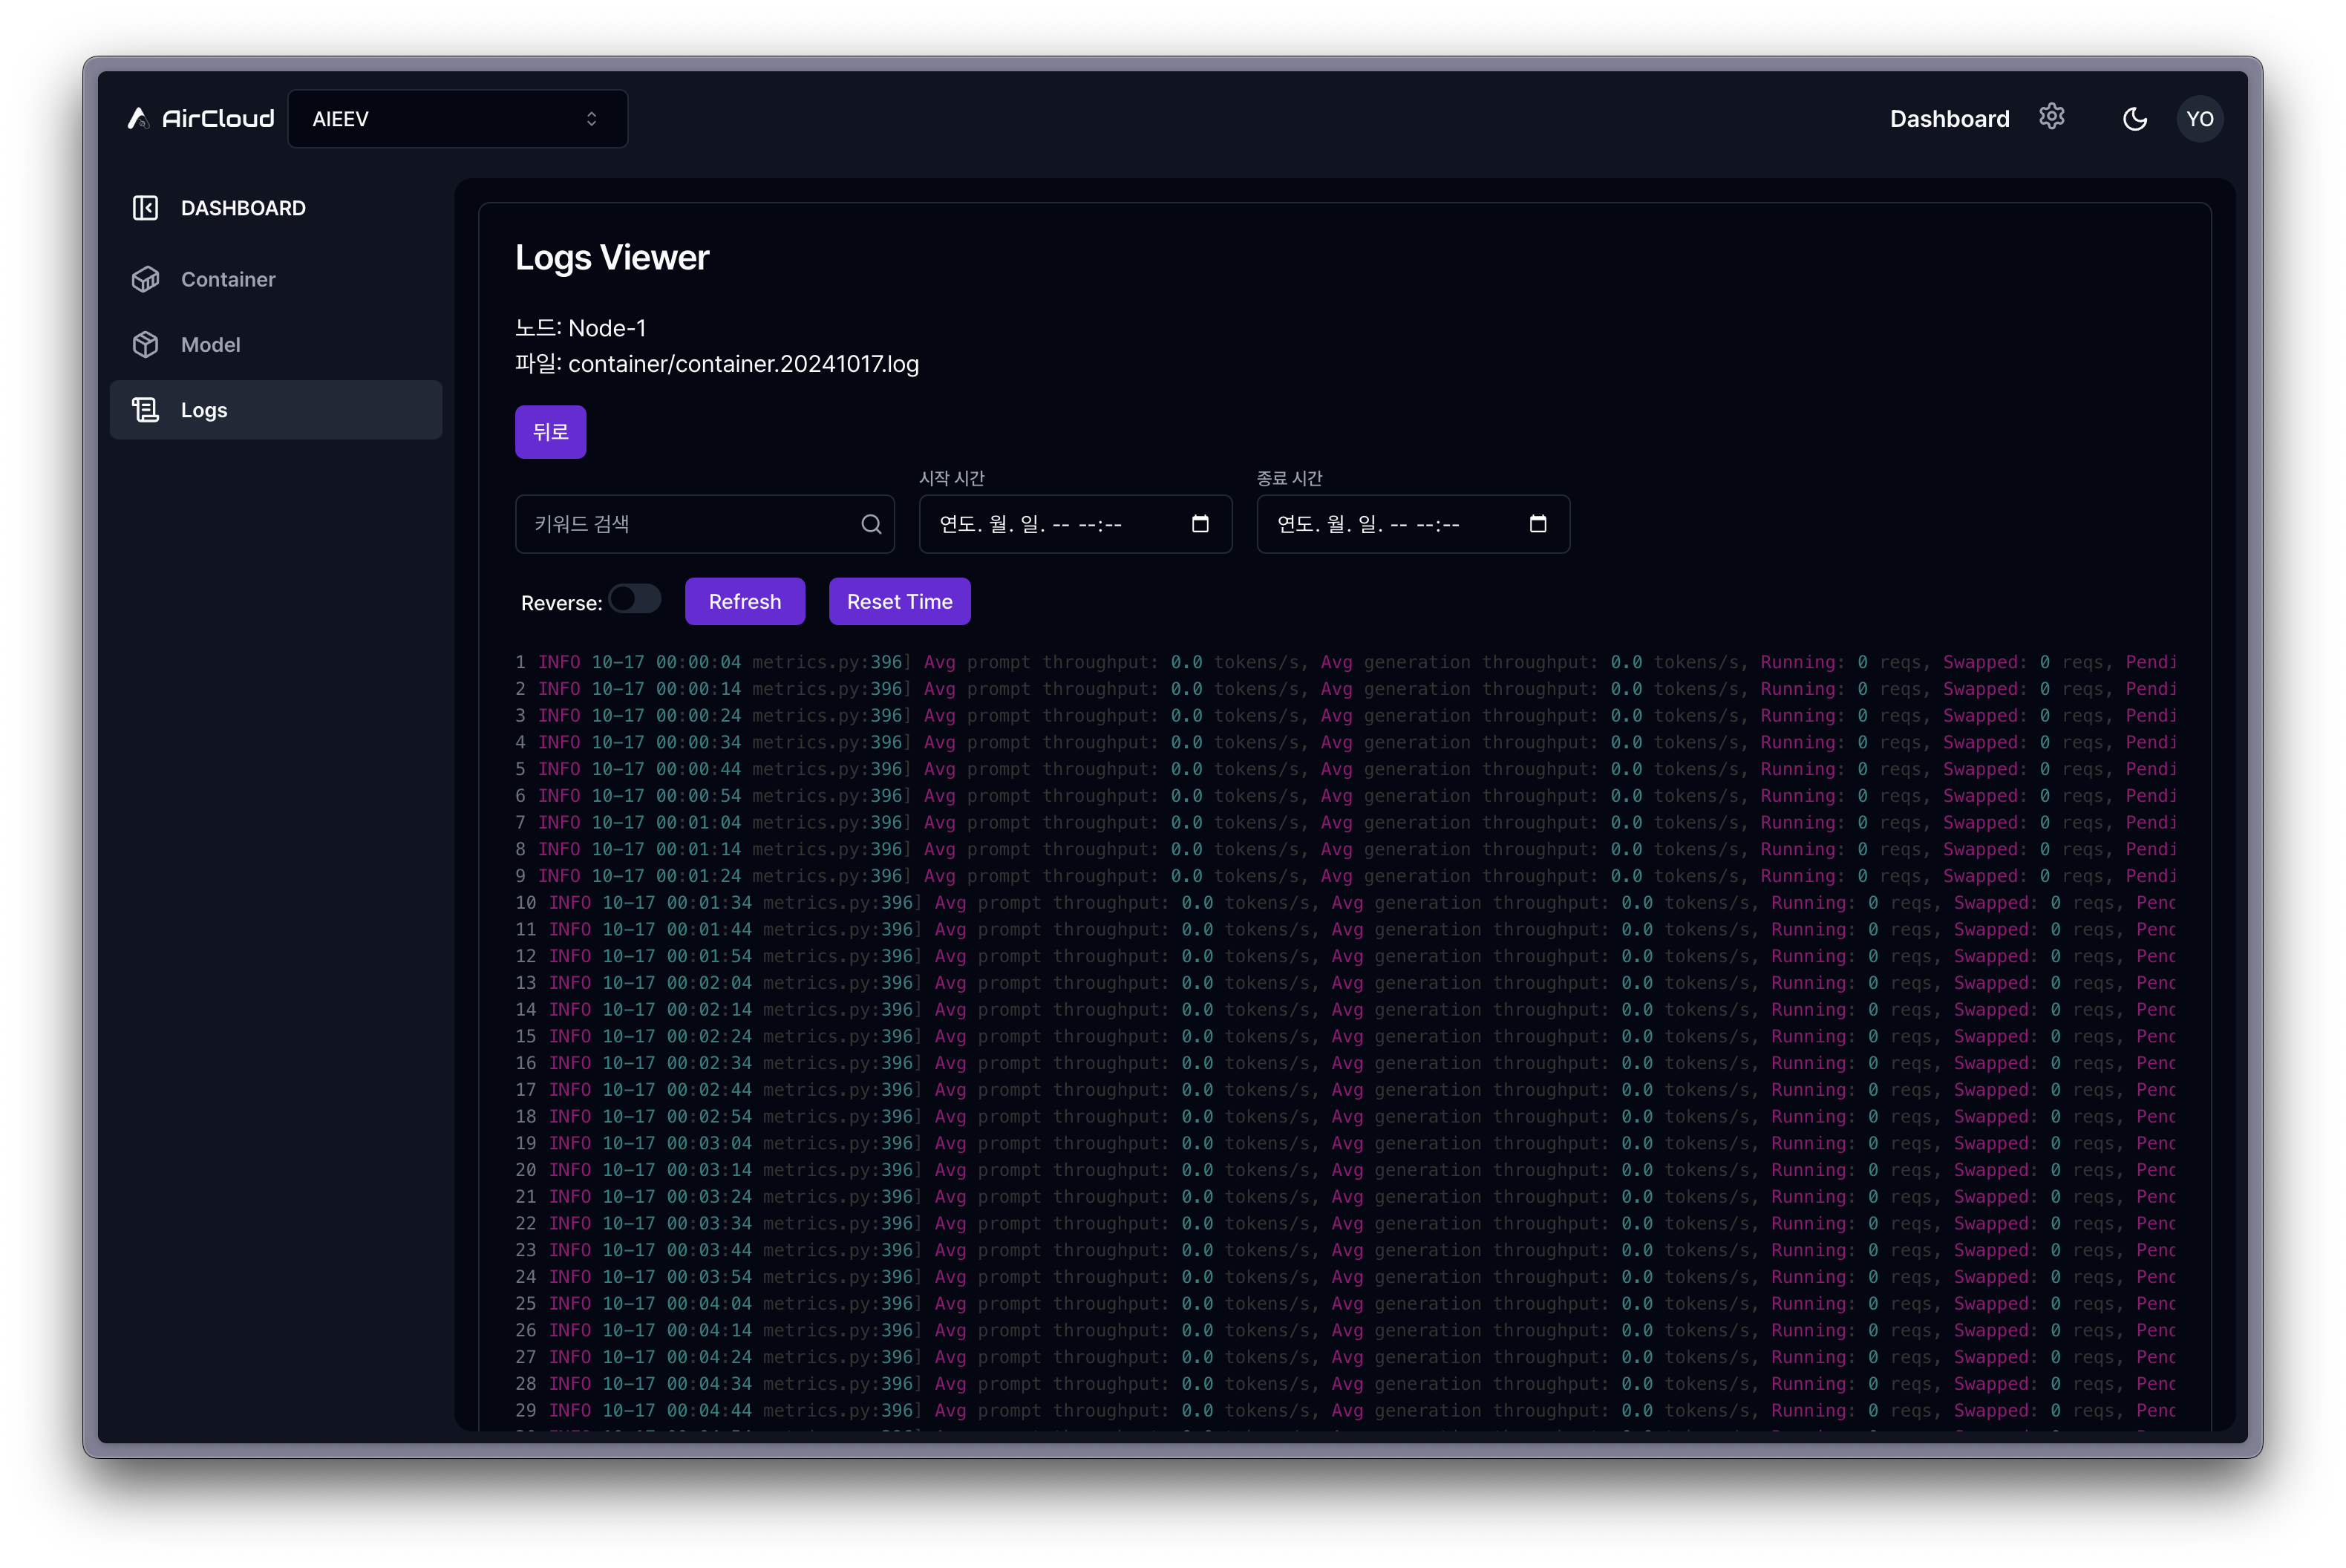Click the Refresh button
This screenshot has width=2346, height=1568.
click(x=745, y=602)
